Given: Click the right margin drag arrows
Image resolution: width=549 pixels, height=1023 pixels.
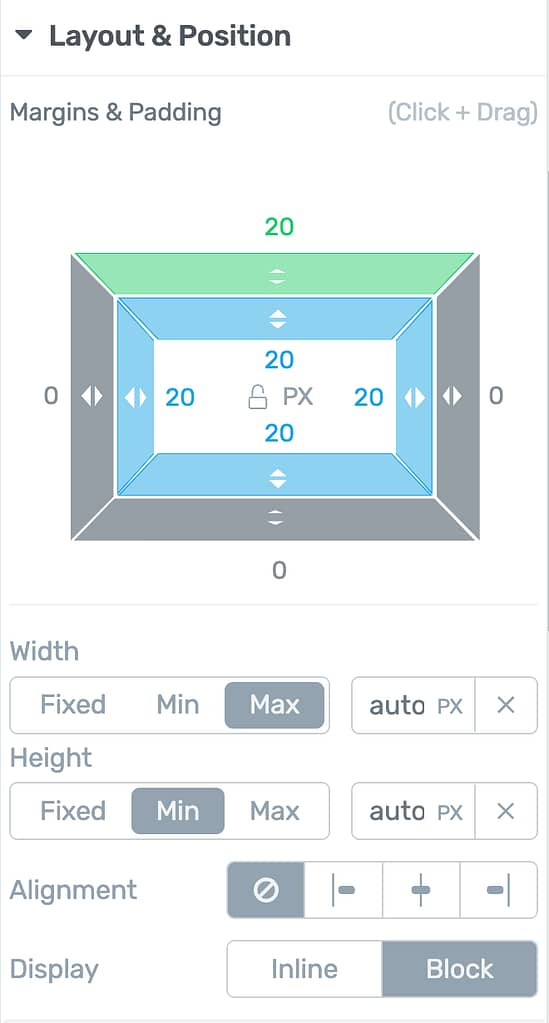Looking at the screenshot, I should click(x=452, y=395).
